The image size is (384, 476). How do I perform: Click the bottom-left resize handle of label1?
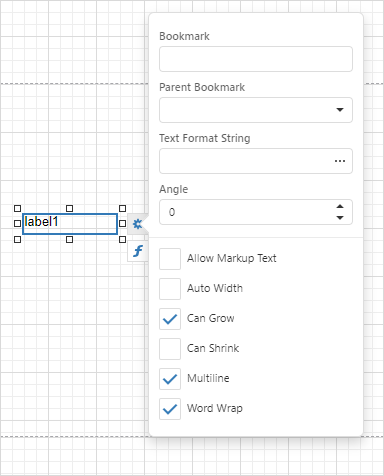(x=18, y=239)
